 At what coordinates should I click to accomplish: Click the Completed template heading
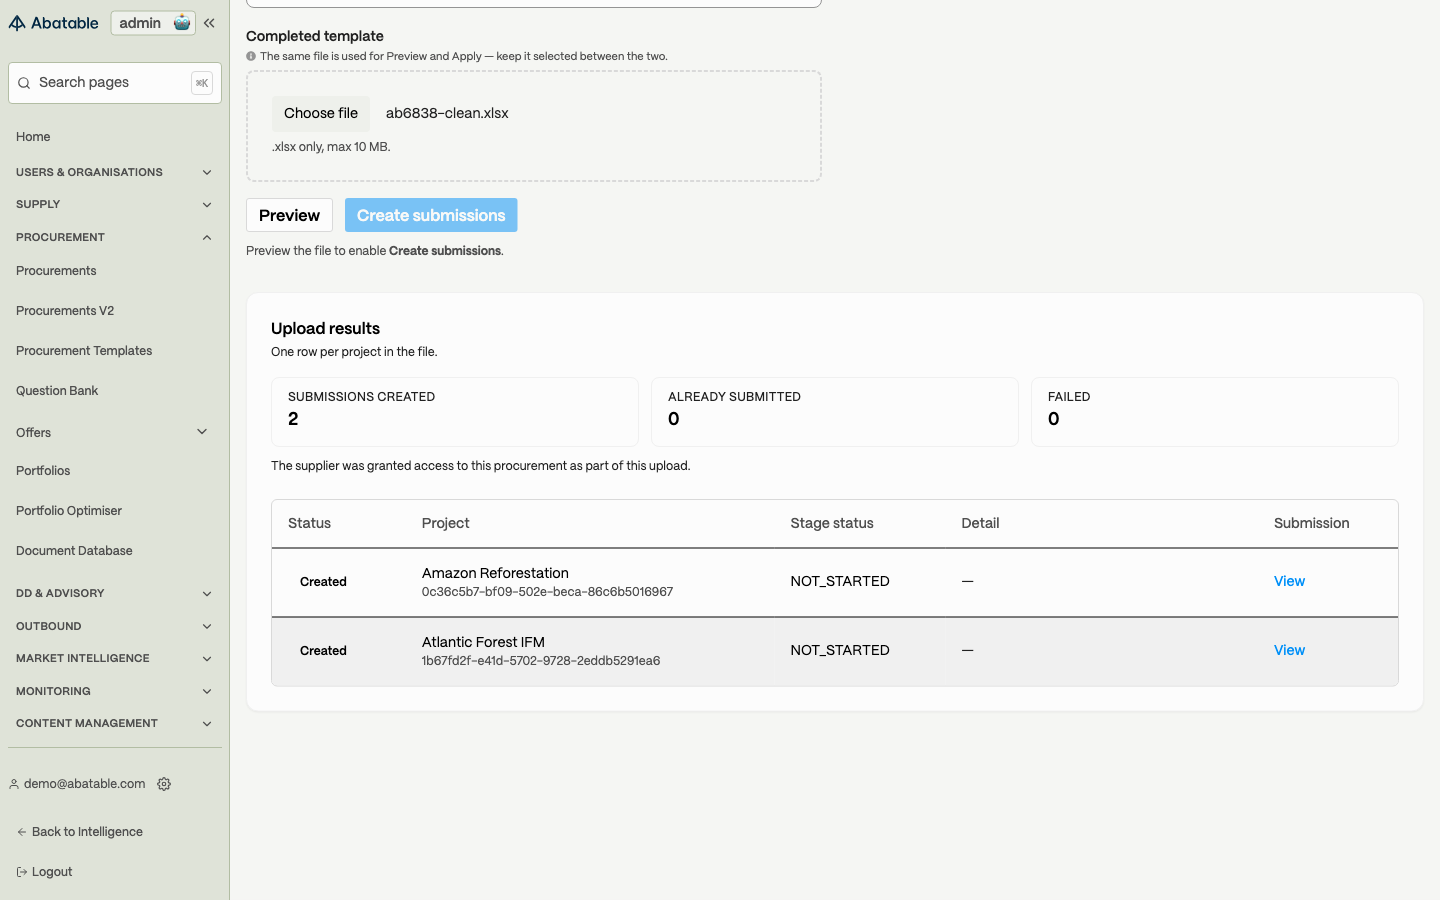coord(315,36)
